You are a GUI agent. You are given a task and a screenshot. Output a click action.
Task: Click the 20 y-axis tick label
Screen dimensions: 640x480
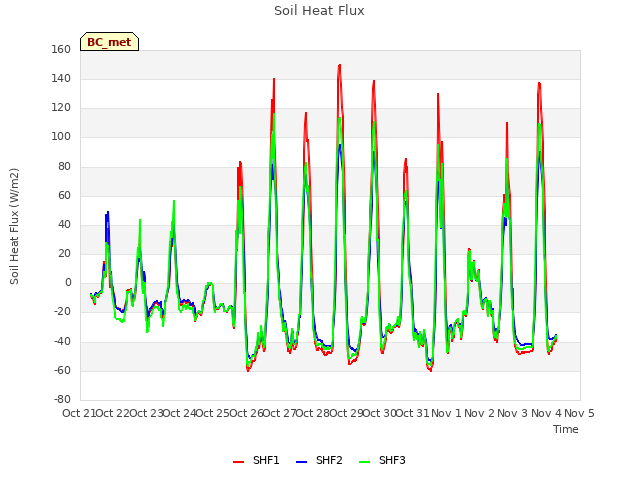click(x=64, y=253)
